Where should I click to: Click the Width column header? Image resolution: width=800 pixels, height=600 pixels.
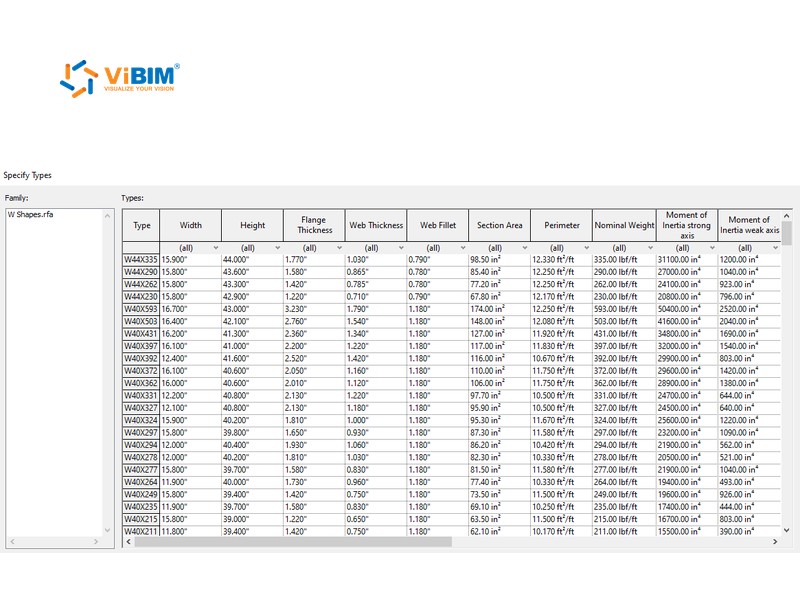(190, 225)
